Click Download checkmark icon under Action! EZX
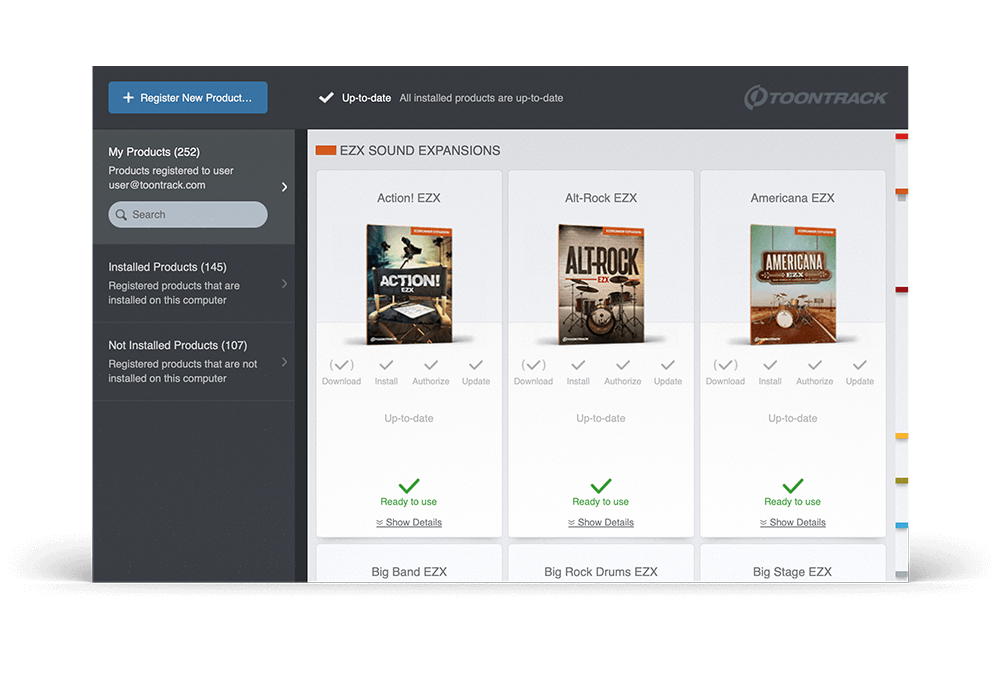The height and width of the screenshot is (681, 1000). [341, 366]
